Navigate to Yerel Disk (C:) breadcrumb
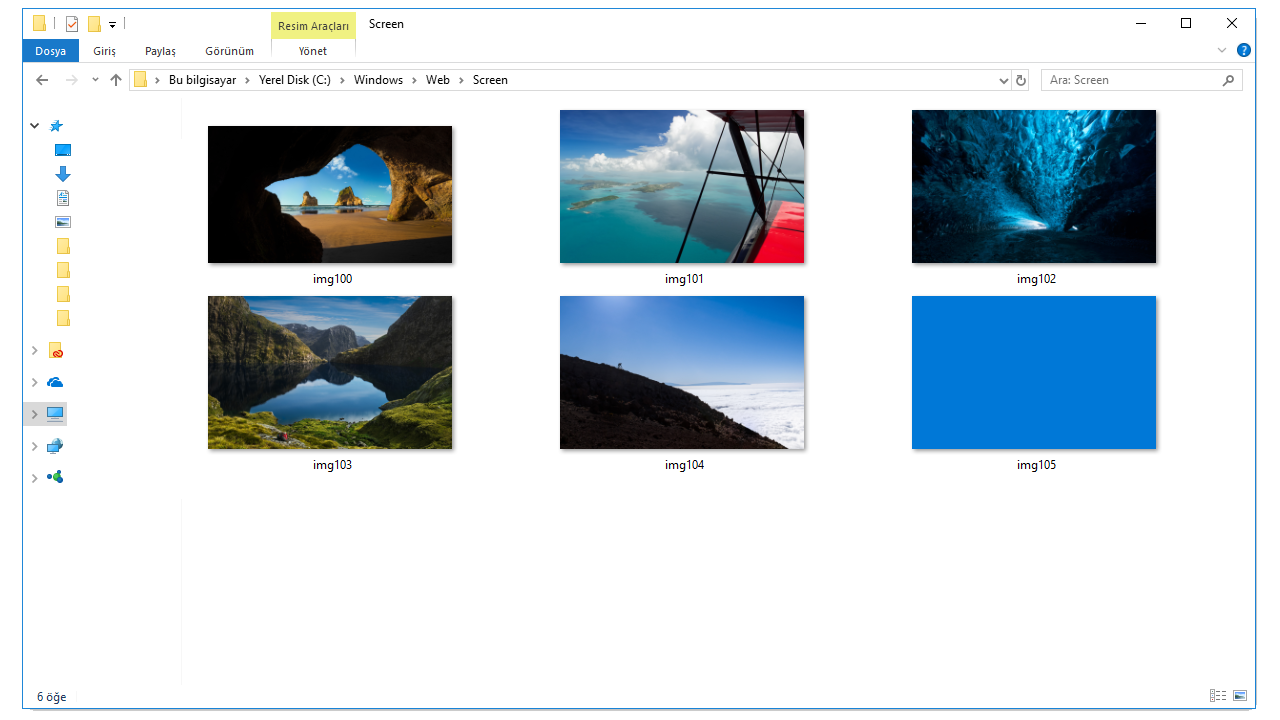 [x=295, y=80]
